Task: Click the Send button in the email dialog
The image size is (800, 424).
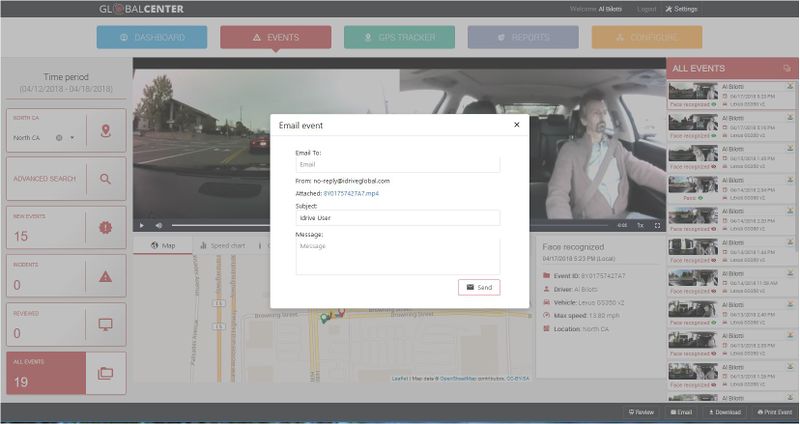Action: [479, 287]
